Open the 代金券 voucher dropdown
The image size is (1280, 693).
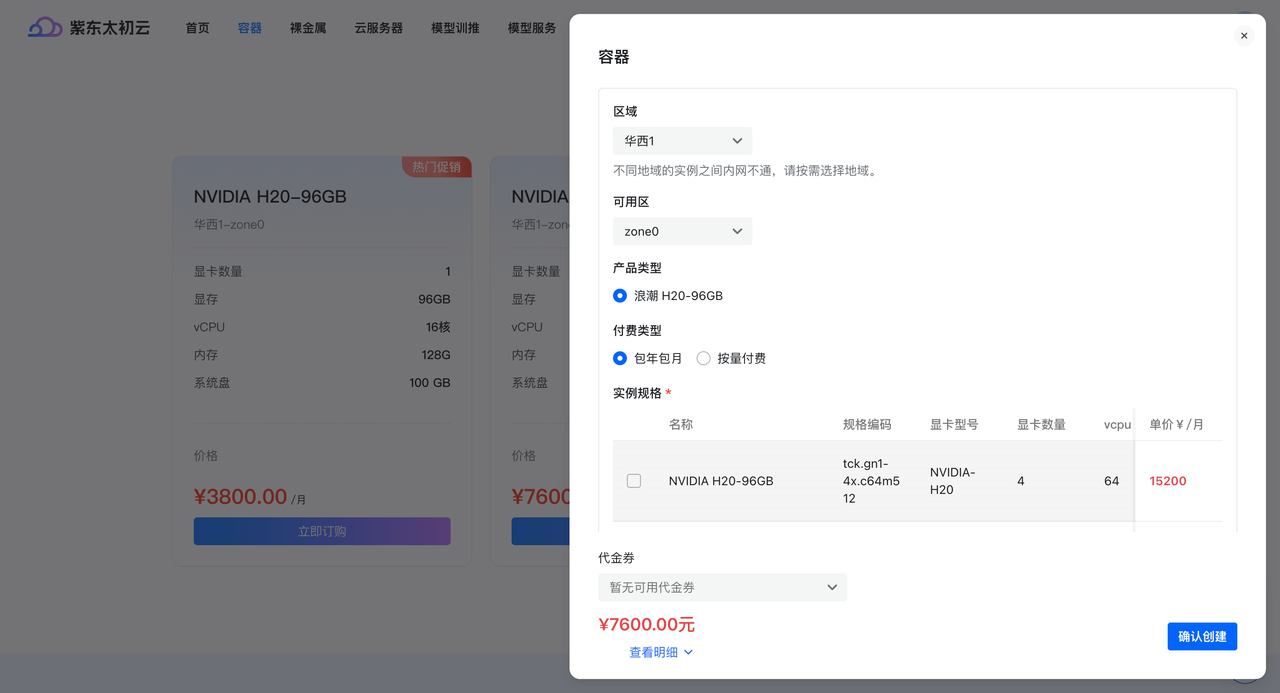coord(722,587)
